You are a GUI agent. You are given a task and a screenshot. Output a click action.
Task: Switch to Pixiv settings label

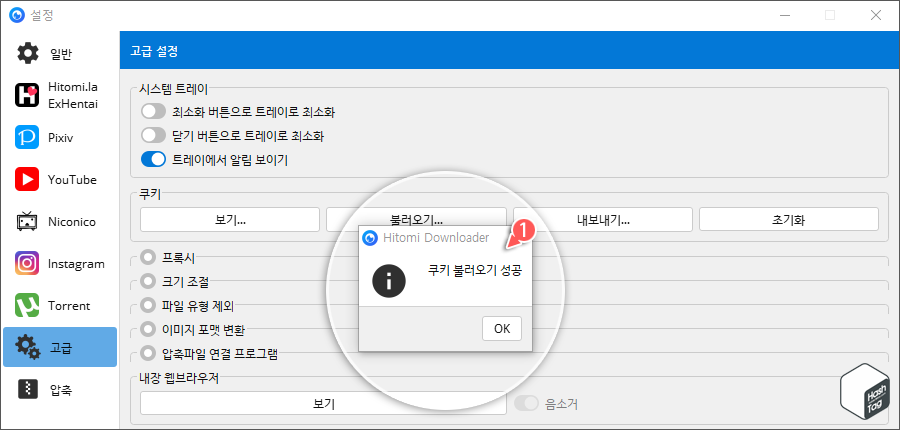[x=61, y=138]
